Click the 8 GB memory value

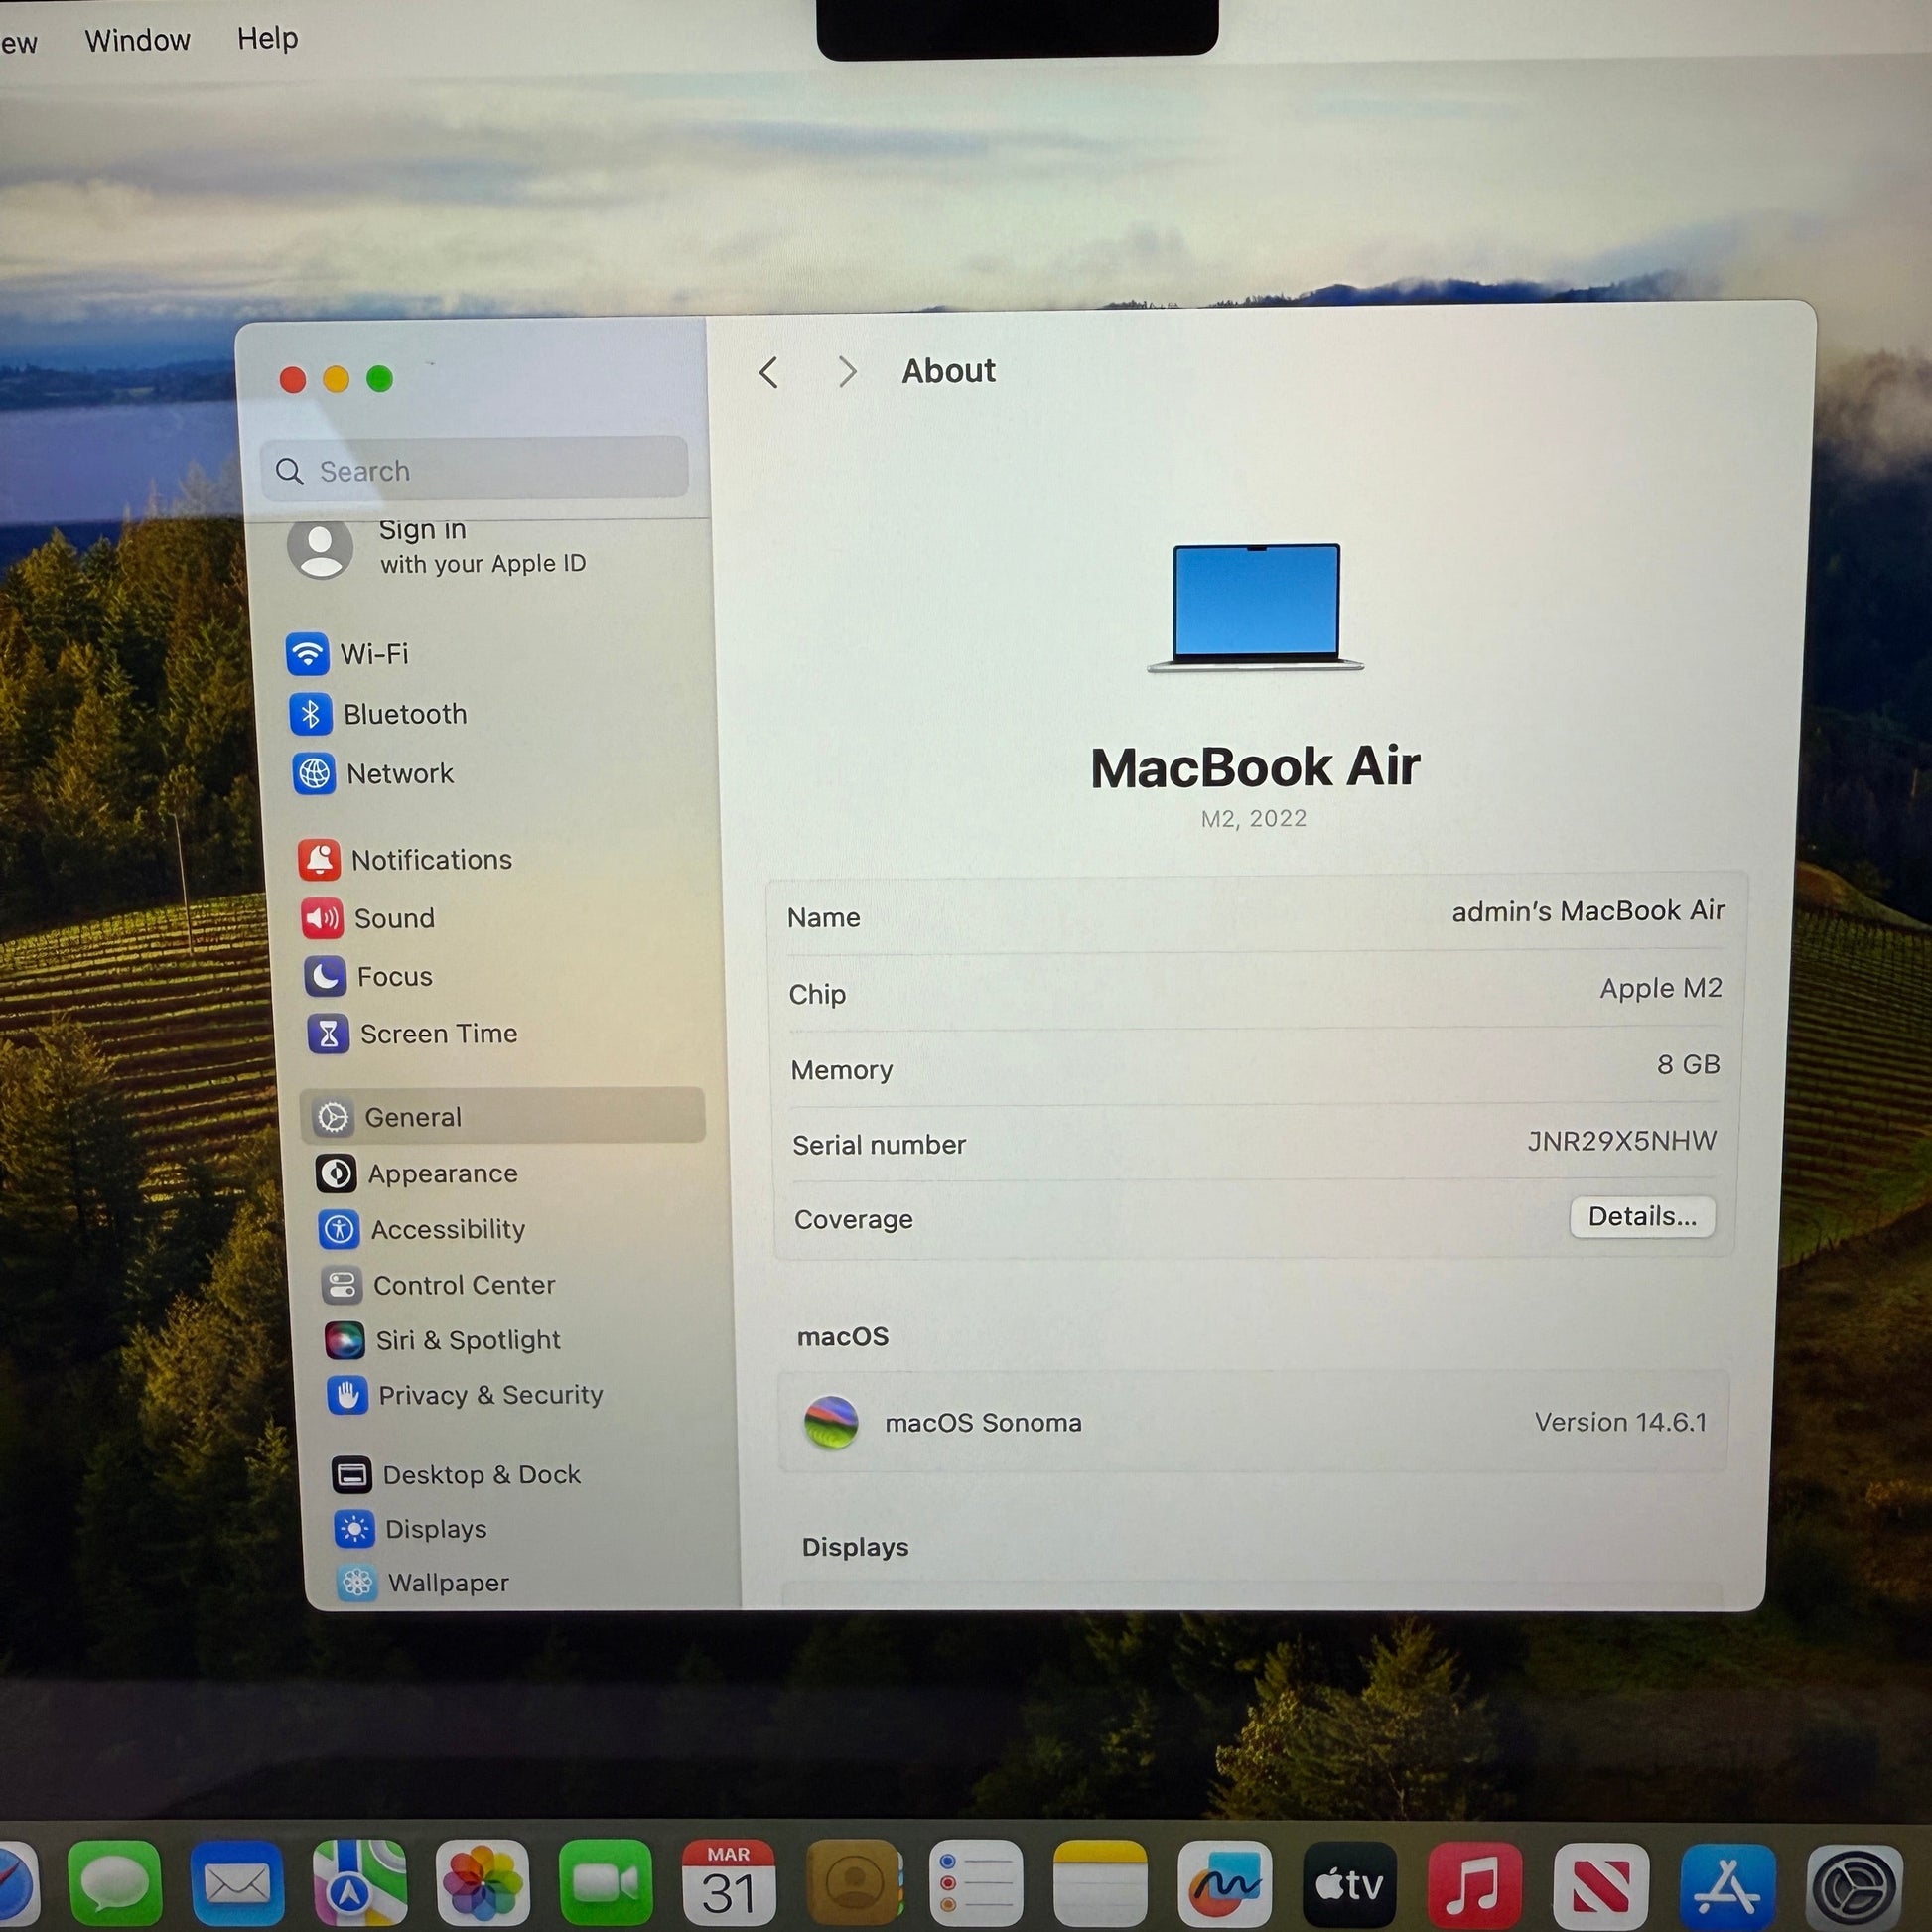[1689, 1064]
